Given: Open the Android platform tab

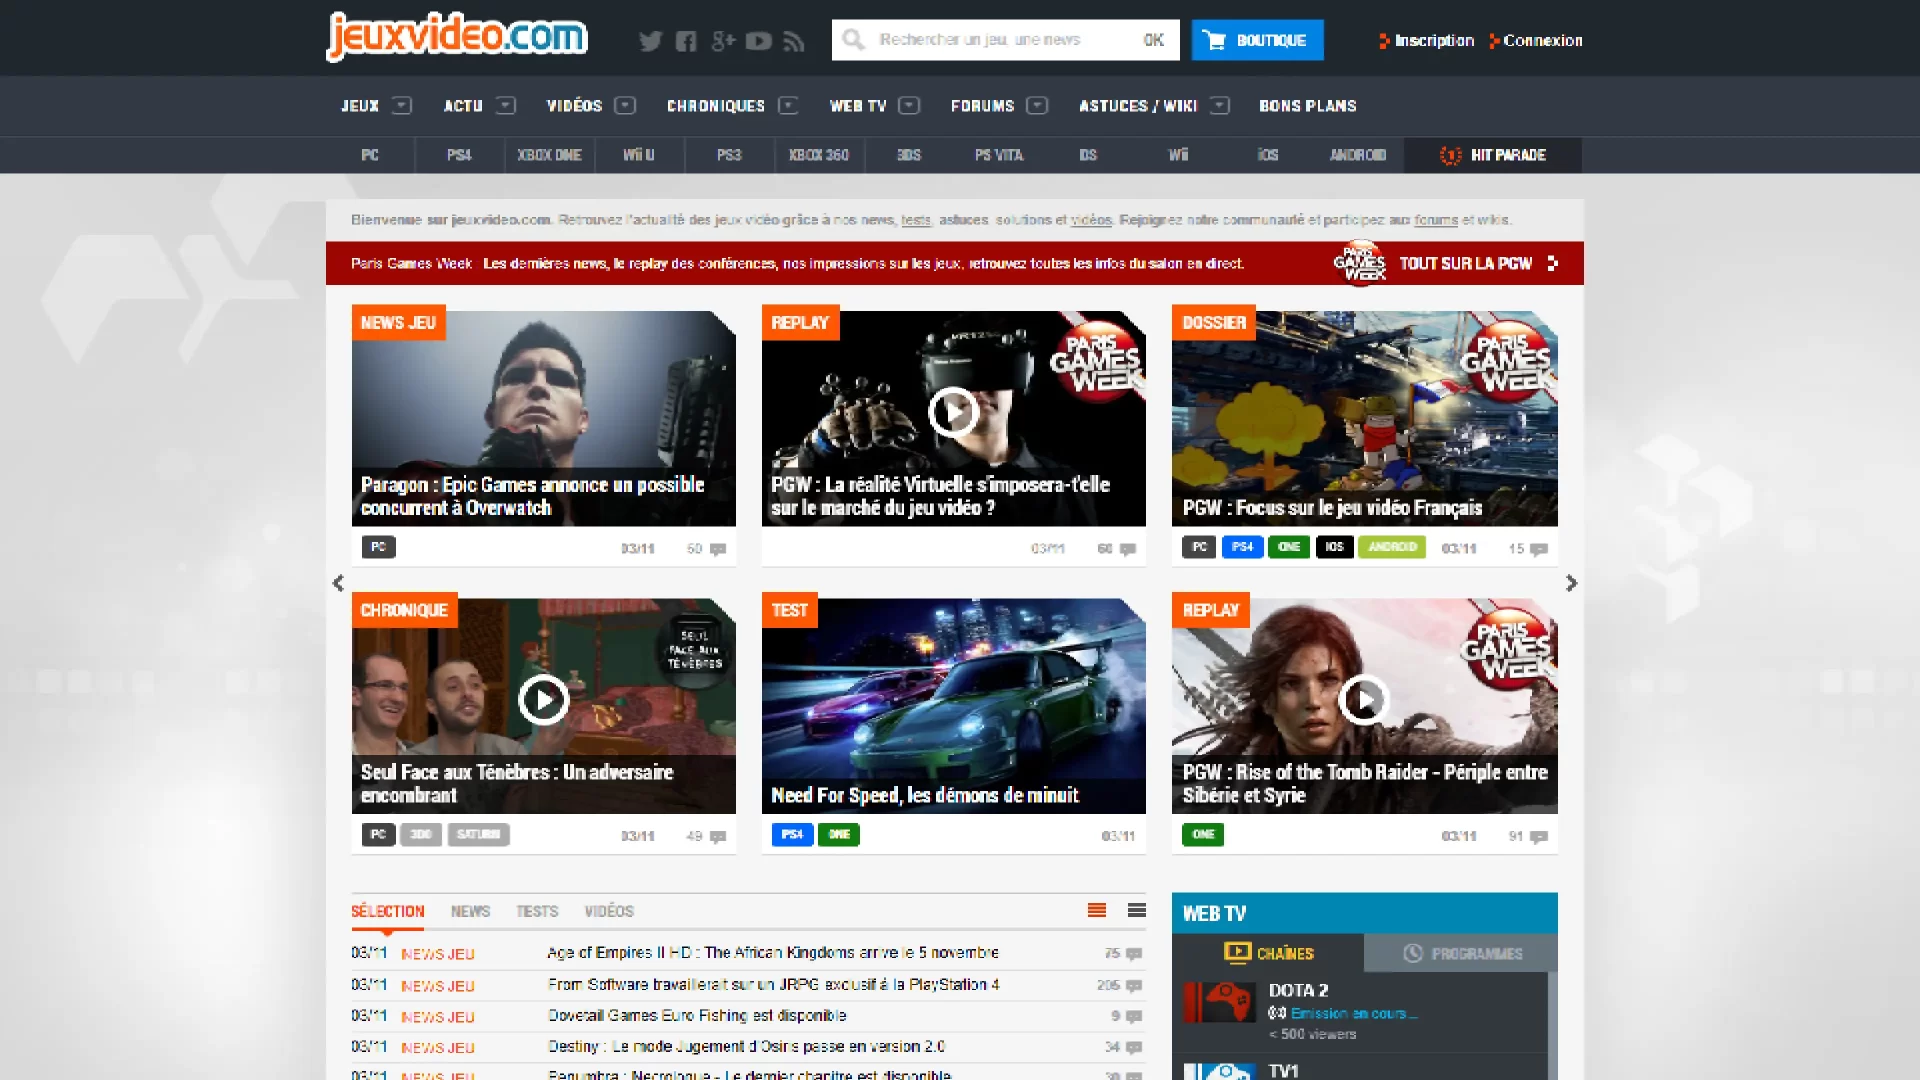Looking at the screenshot, I should click(1358, 155).
